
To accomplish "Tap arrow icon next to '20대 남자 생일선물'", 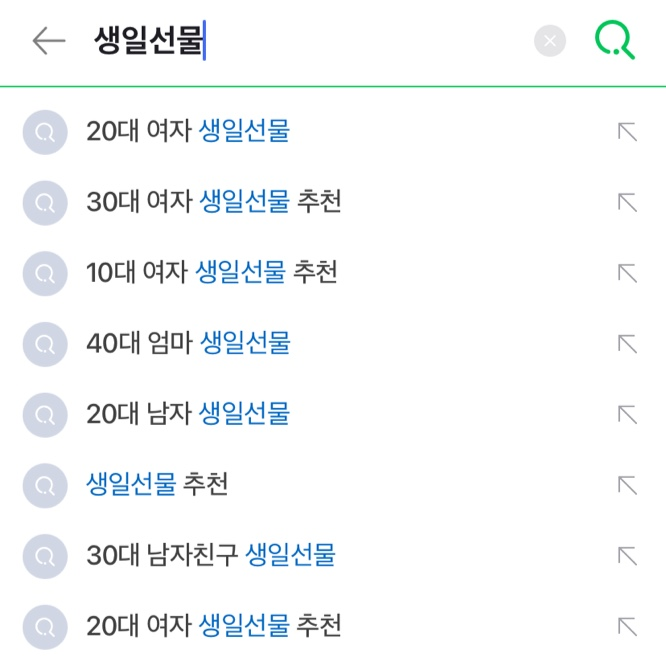I will pyautogui.click(x=627, y=415).
